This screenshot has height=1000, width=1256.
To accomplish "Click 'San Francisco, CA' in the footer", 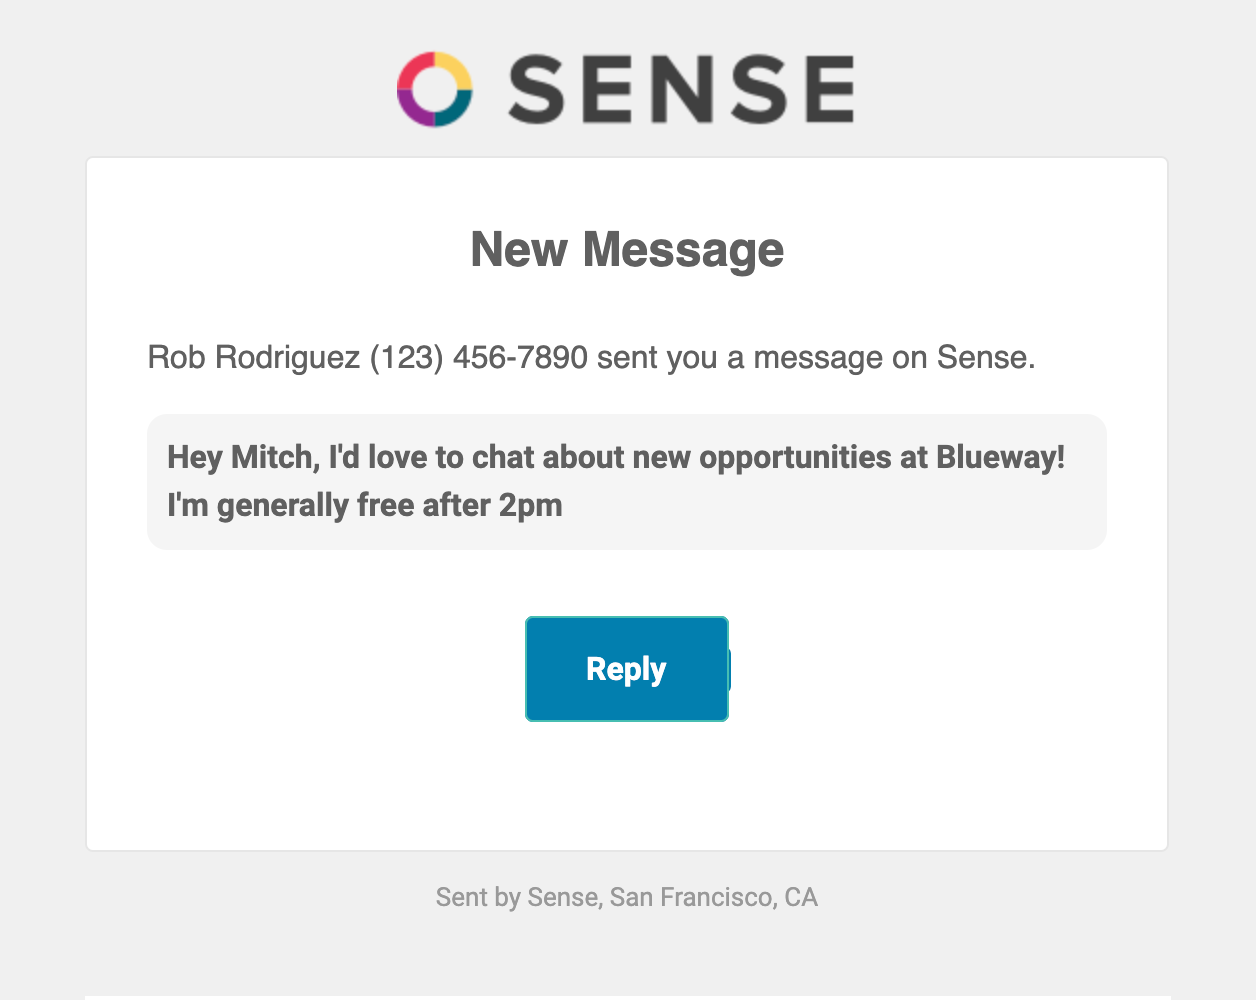I will [x=714, y=897].
